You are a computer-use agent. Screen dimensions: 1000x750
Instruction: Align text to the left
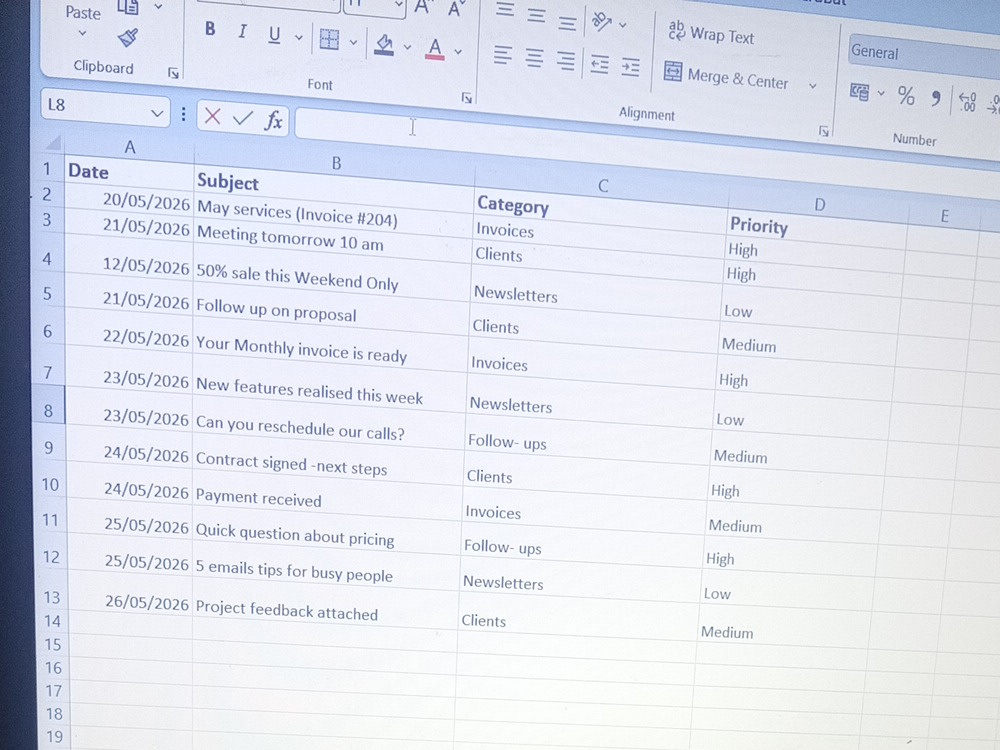pos(503,55)
